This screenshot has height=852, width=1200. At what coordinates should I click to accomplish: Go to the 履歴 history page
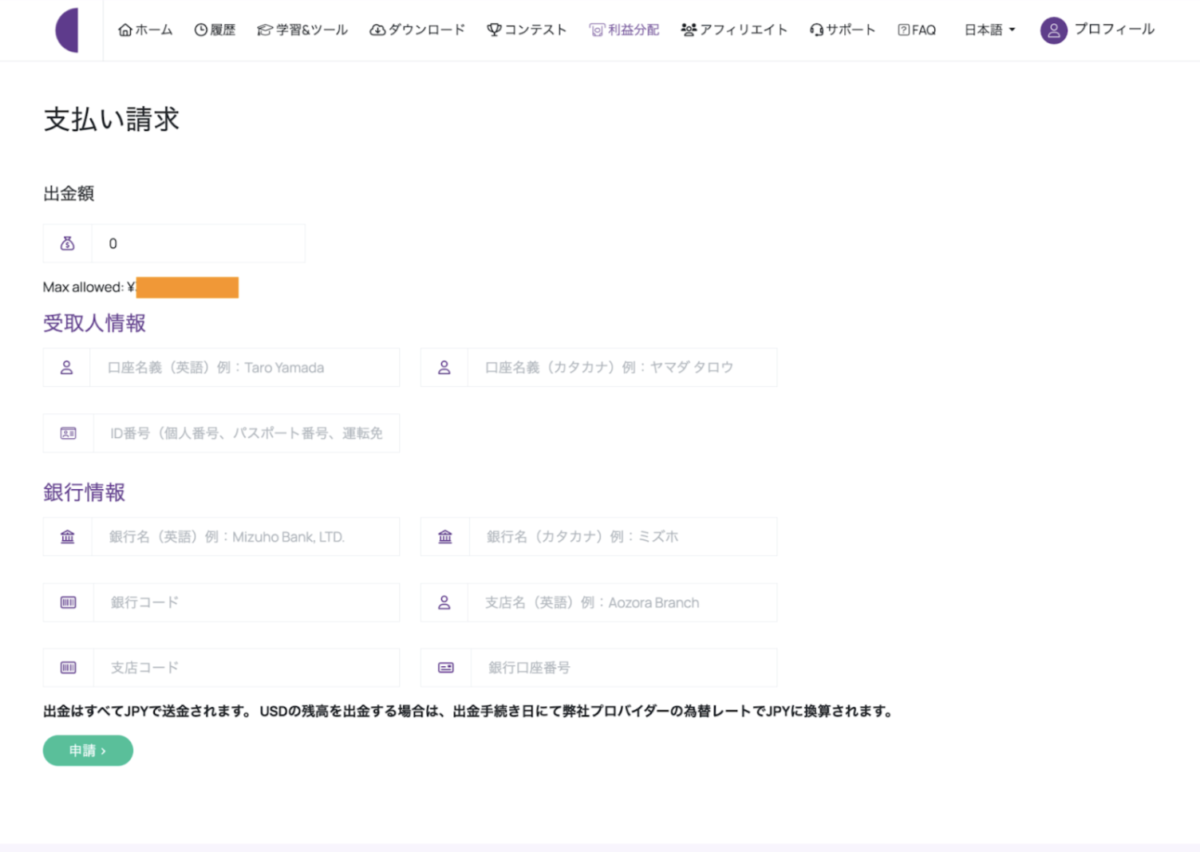click(215, 30)
